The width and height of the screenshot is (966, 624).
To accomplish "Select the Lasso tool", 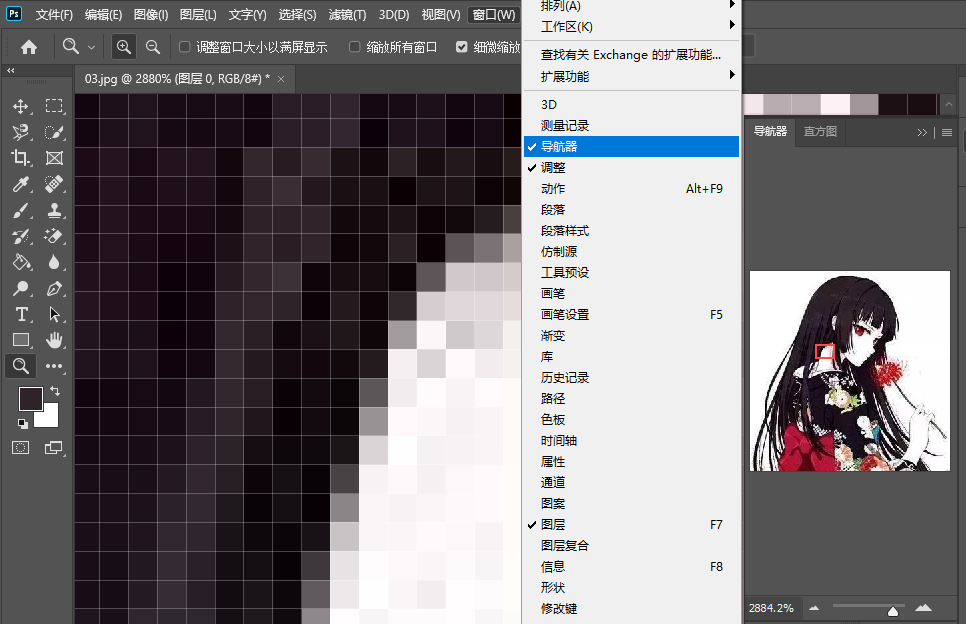I will click(20, 132).
